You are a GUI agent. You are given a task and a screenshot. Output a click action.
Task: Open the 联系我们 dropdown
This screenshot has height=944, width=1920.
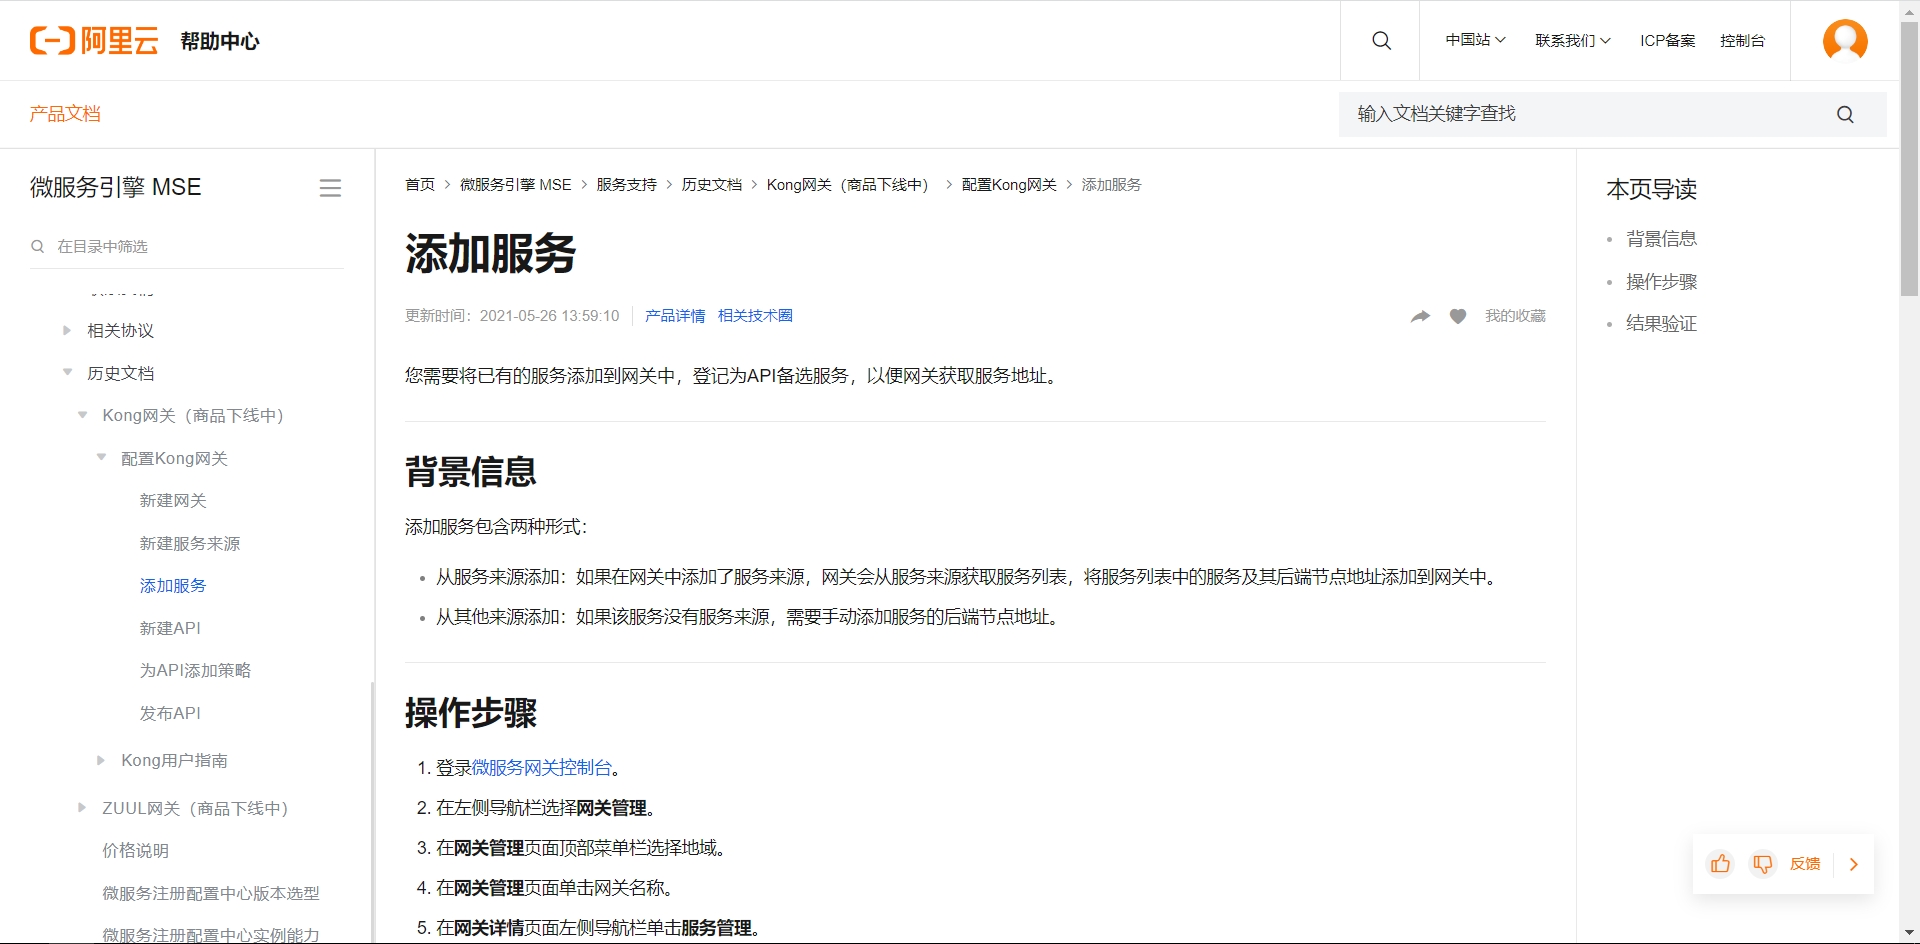pos(1573,41)
